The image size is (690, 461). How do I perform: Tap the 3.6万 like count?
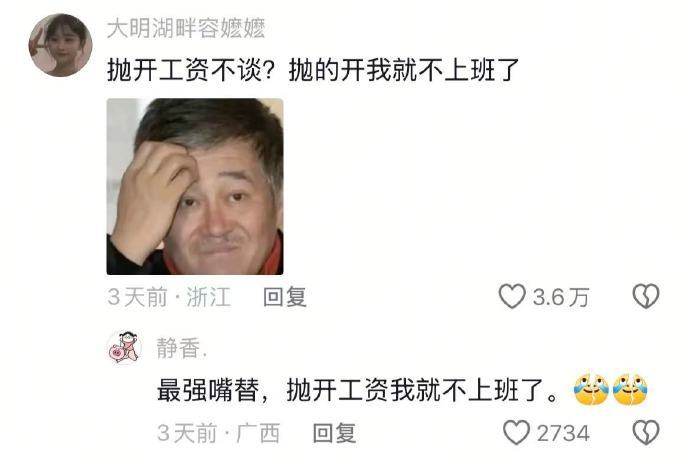click(561, 297)
